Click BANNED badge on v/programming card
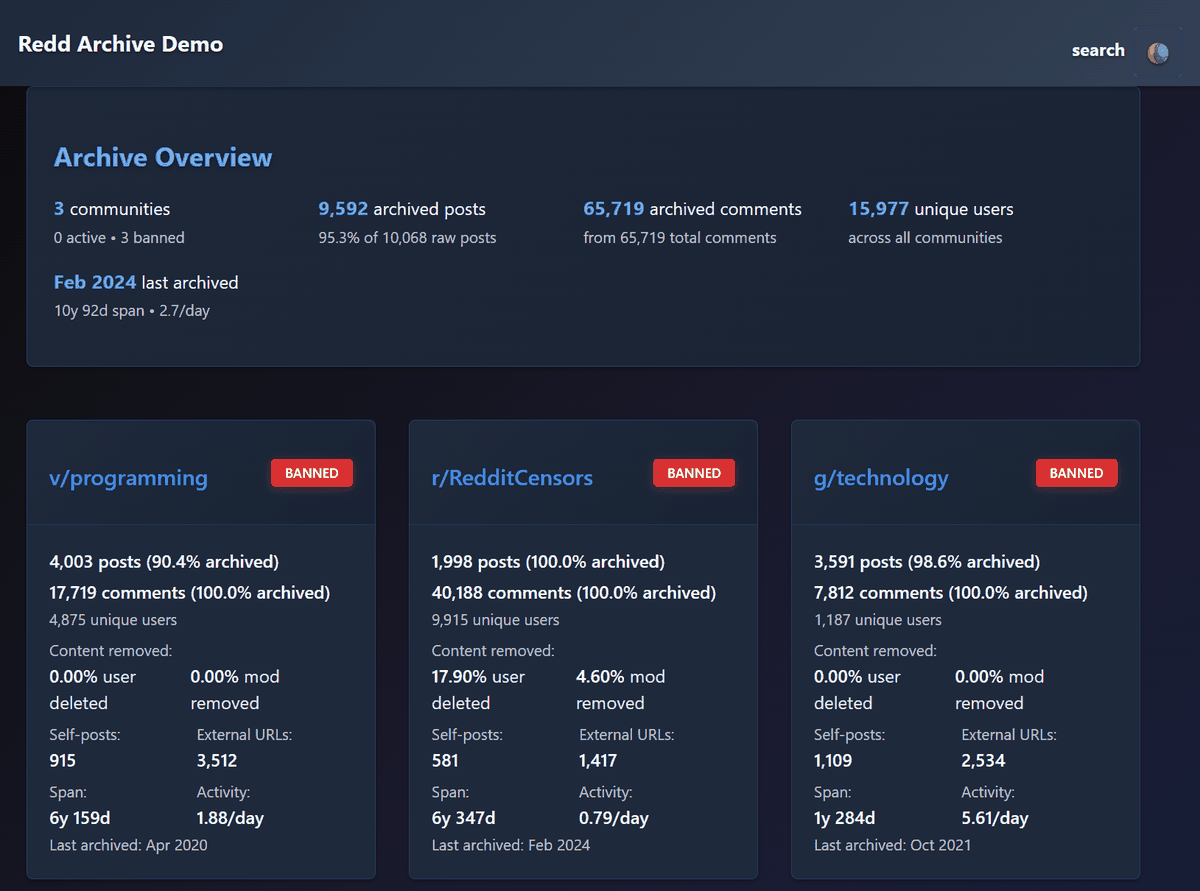The image size is (1200, 891). pyautogui.click(x=312, y=473)
